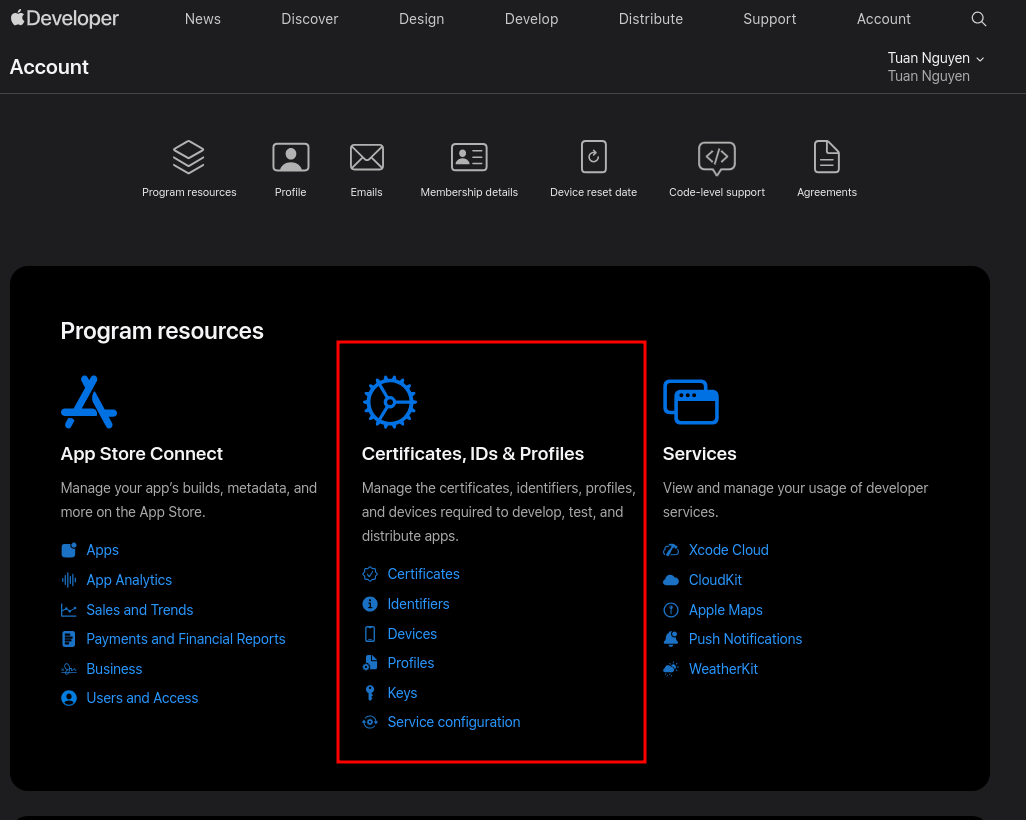Click the App Store Connect logo icon
This screenshot has height=820, width=1026.
89,401
